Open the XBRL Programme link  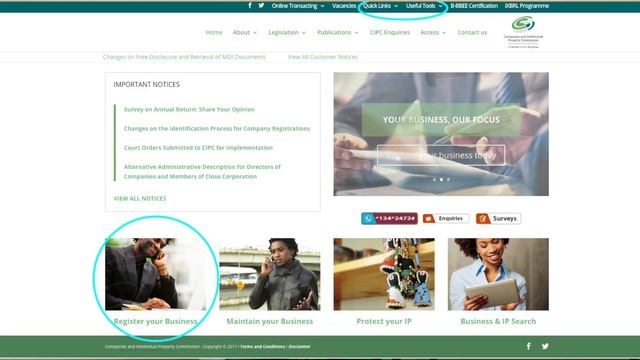pos(527,6)
